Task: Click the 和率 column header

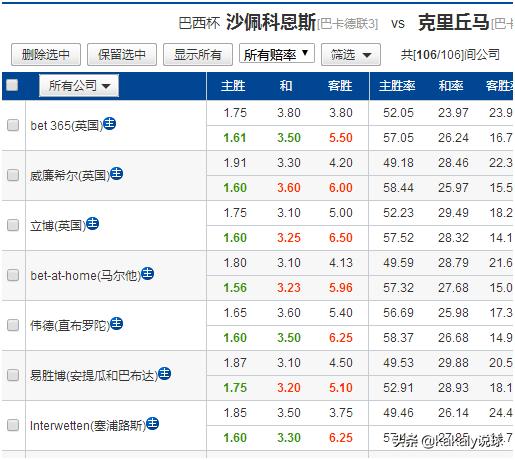Action: 451,86
